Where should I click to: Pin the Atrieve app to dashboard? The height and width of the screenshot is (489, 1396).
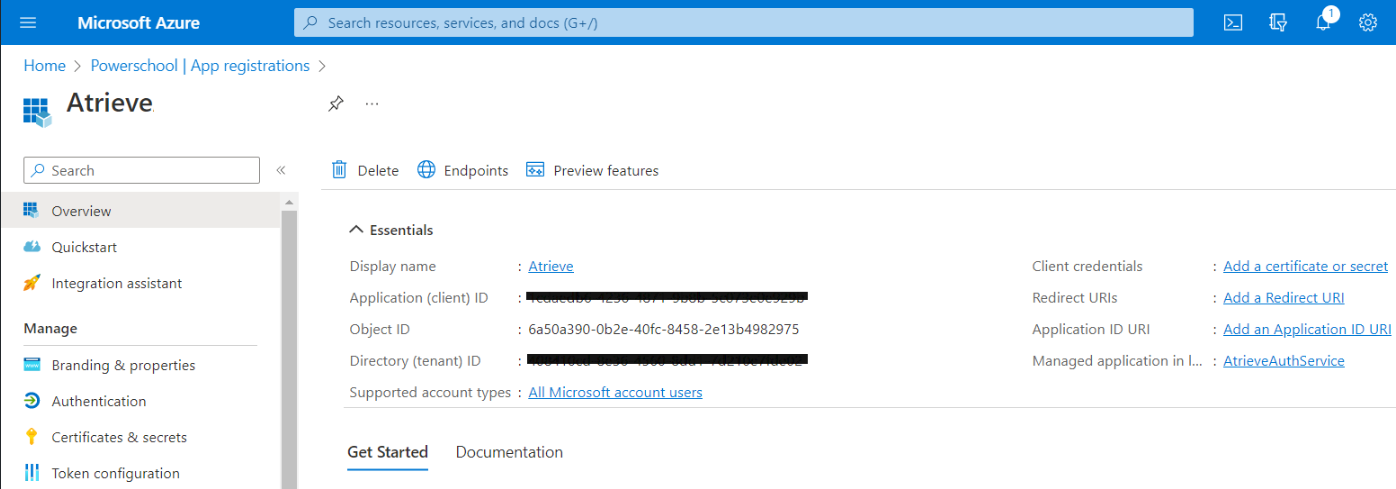(336, 104)
